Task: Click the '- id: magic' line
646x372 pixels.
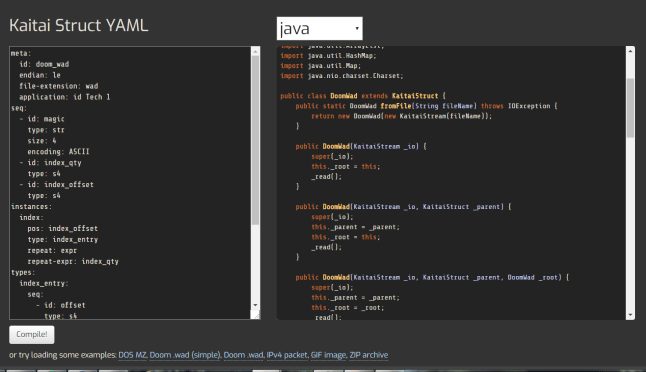Action: click(x=42, y=119)
